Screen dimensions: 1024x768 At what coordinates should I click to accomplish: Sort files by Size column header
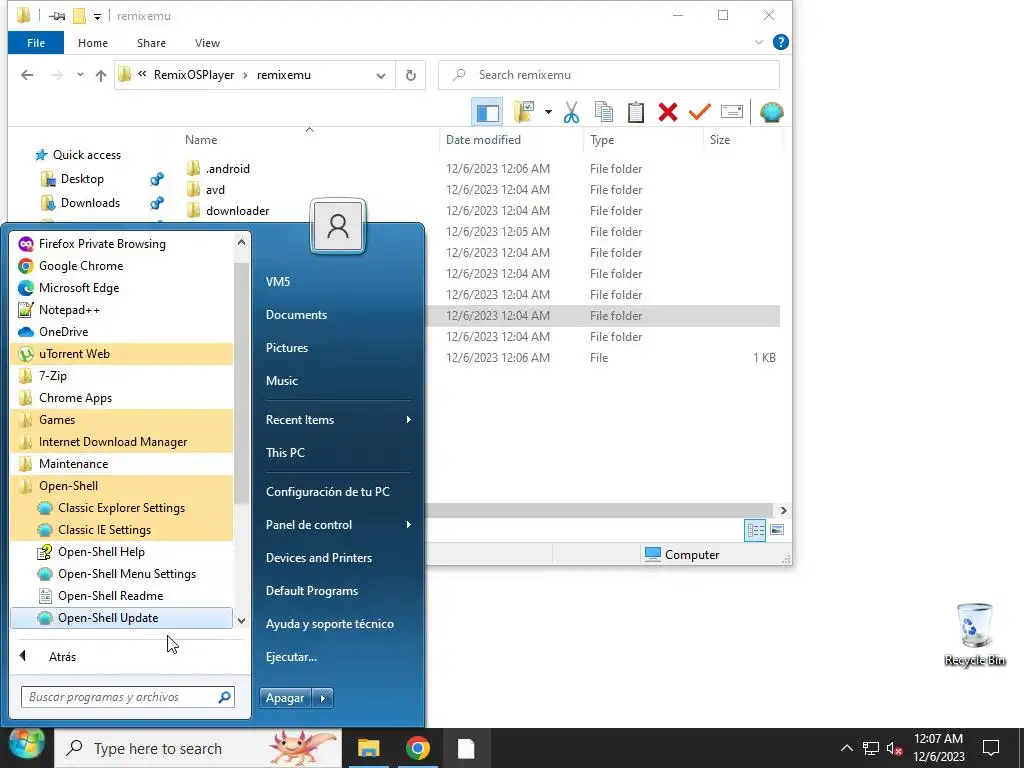click(x=720, y=140)
